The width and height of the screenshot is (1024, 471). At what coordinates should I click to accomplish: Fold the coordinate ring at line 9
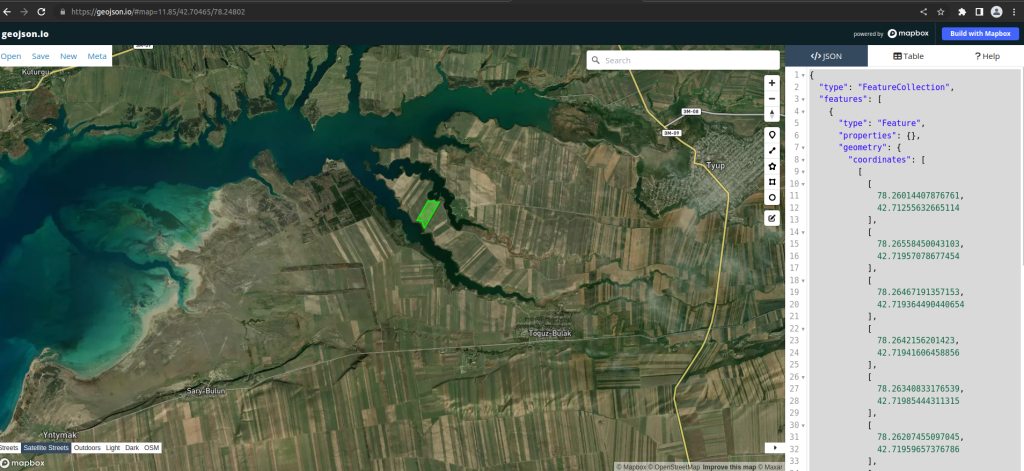(803, 172)
